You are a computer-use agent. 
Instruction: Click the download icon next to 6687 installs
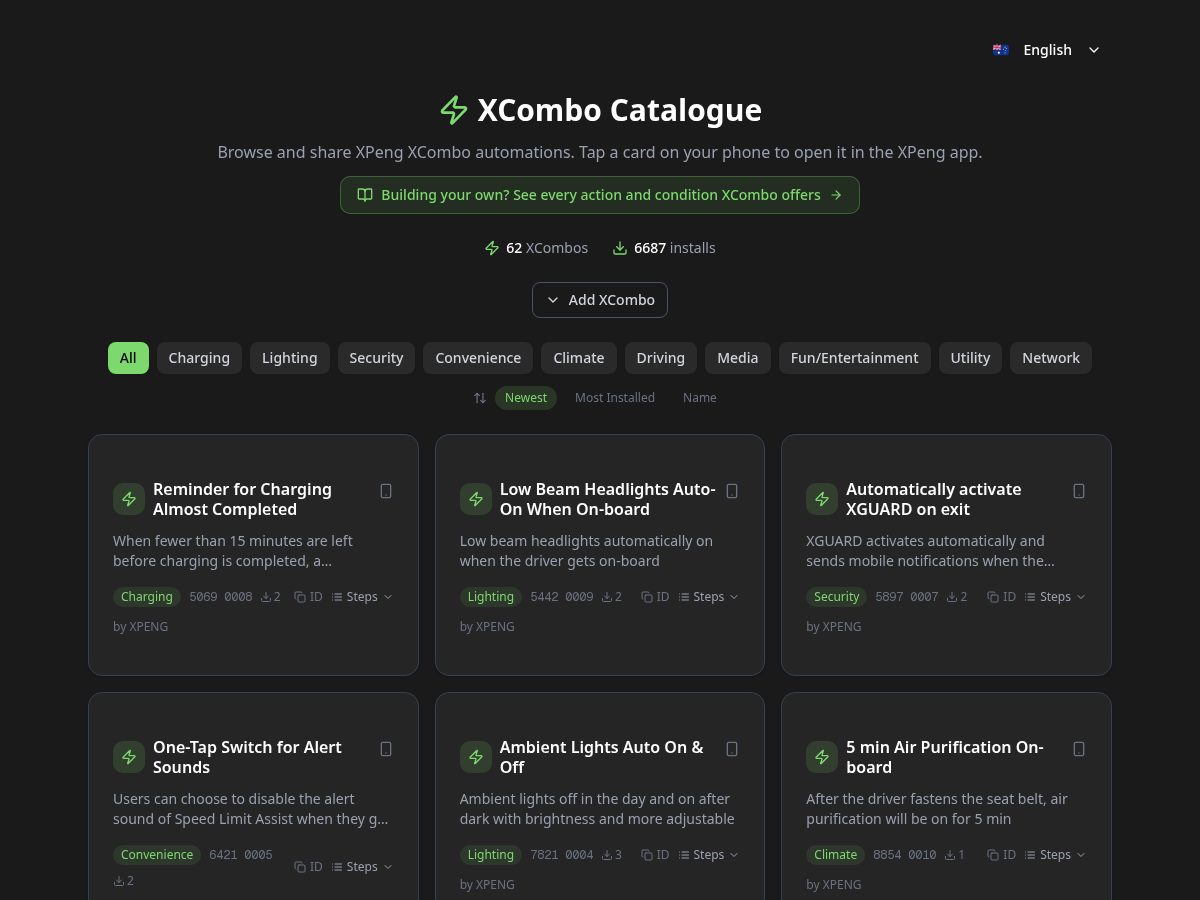pos(620,248)
